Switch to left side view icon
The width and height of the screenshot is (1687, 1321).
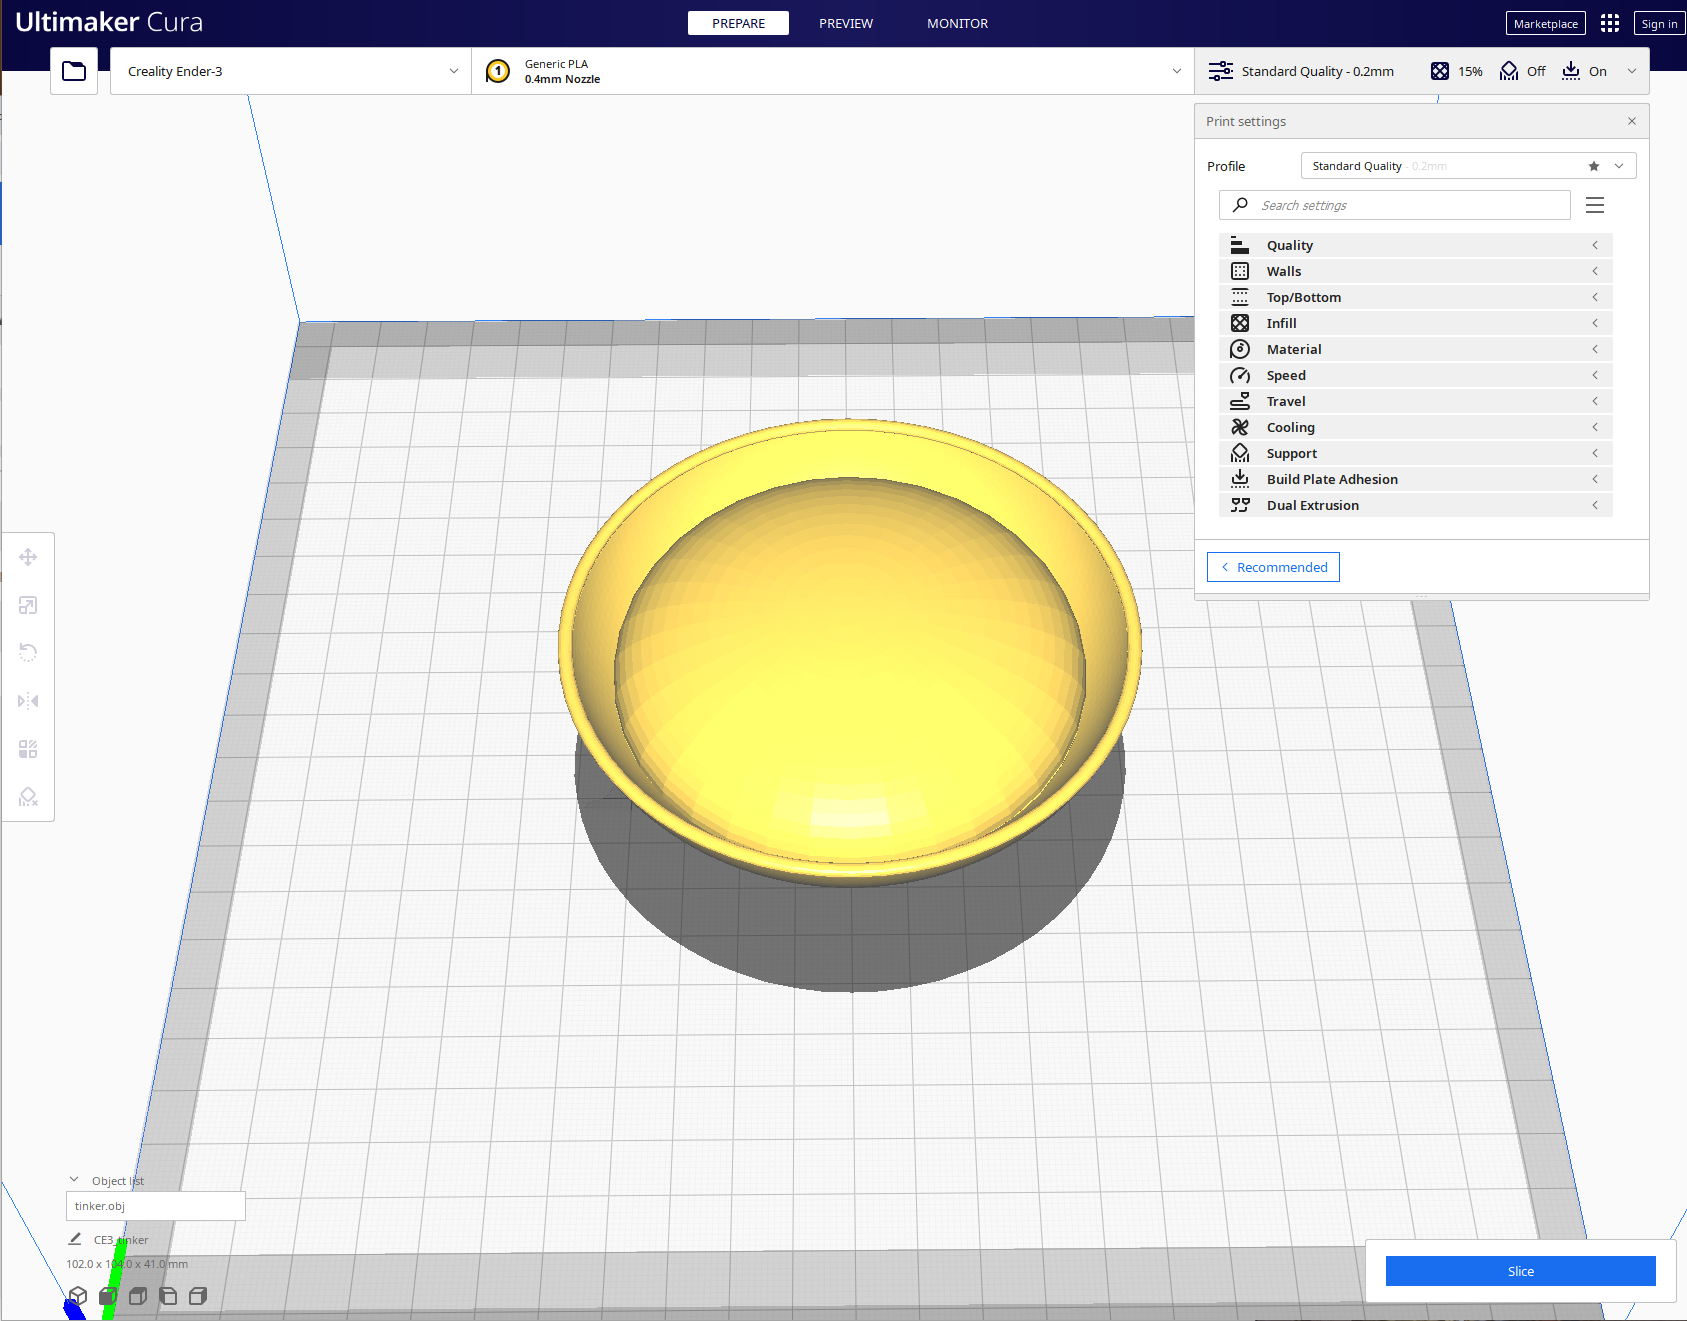[168, 1296]
